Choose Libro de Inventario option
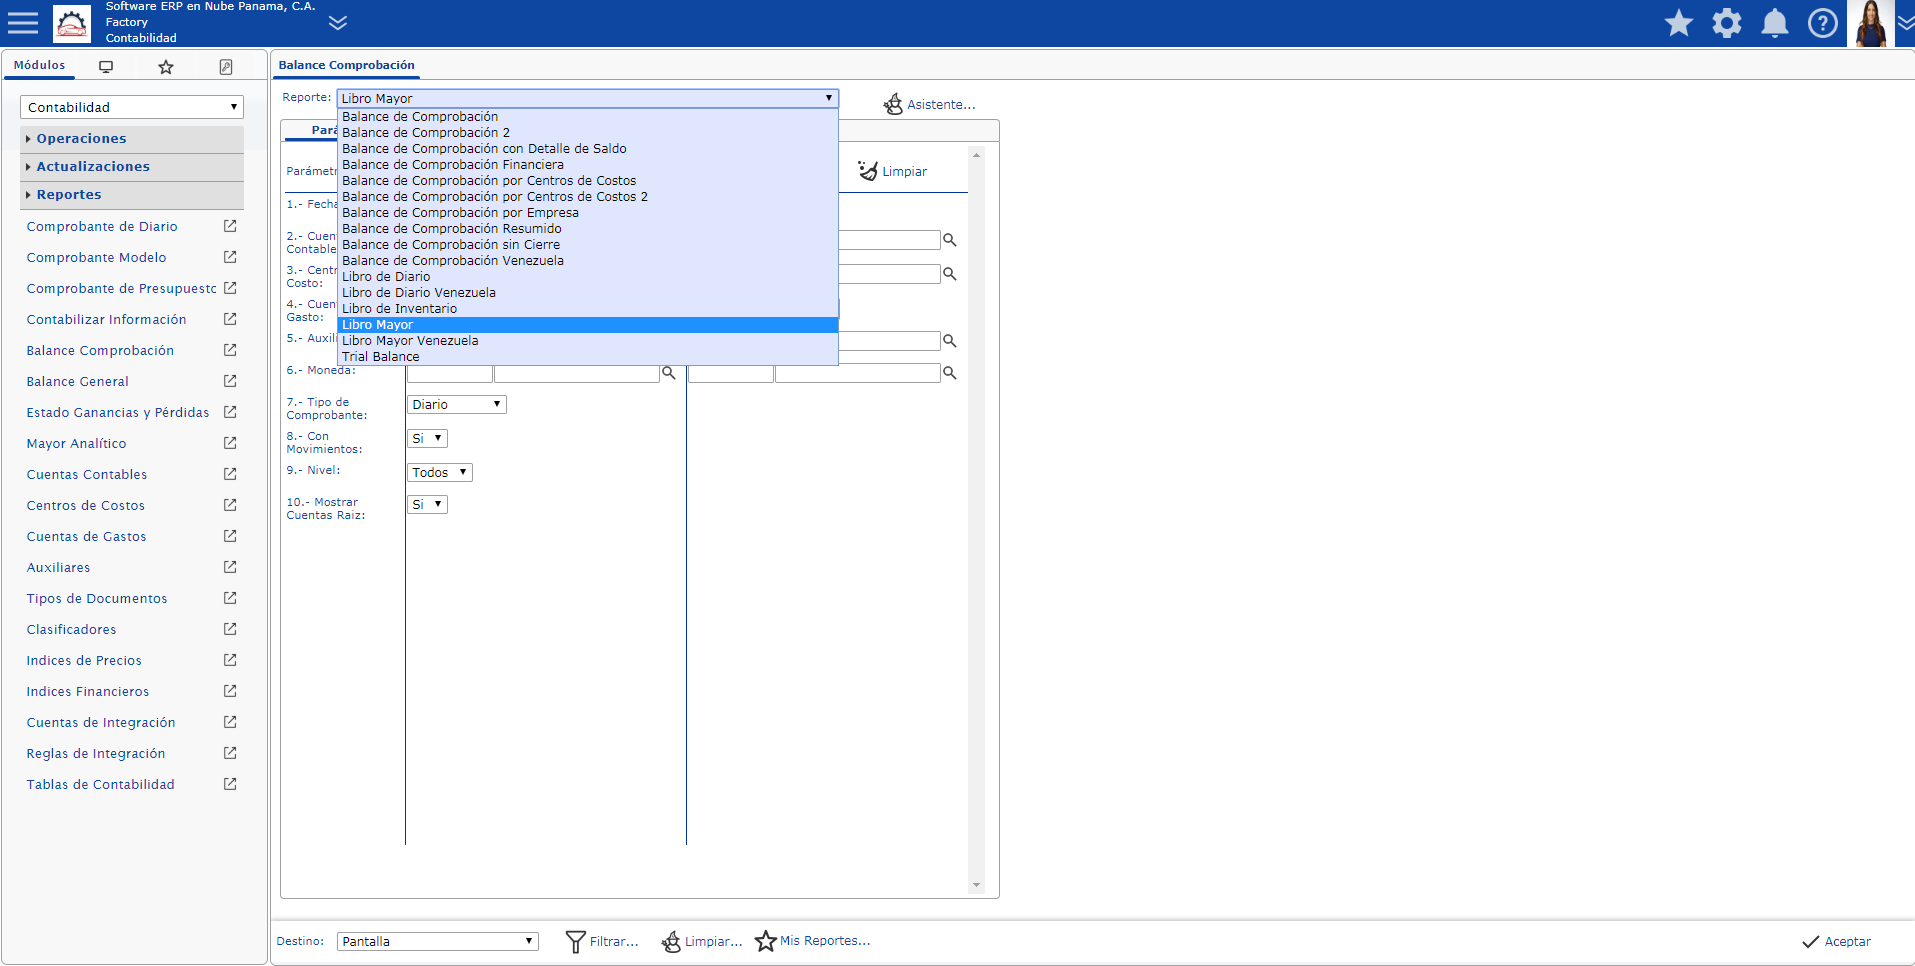1915x966 pixels. tap(587, 309)
